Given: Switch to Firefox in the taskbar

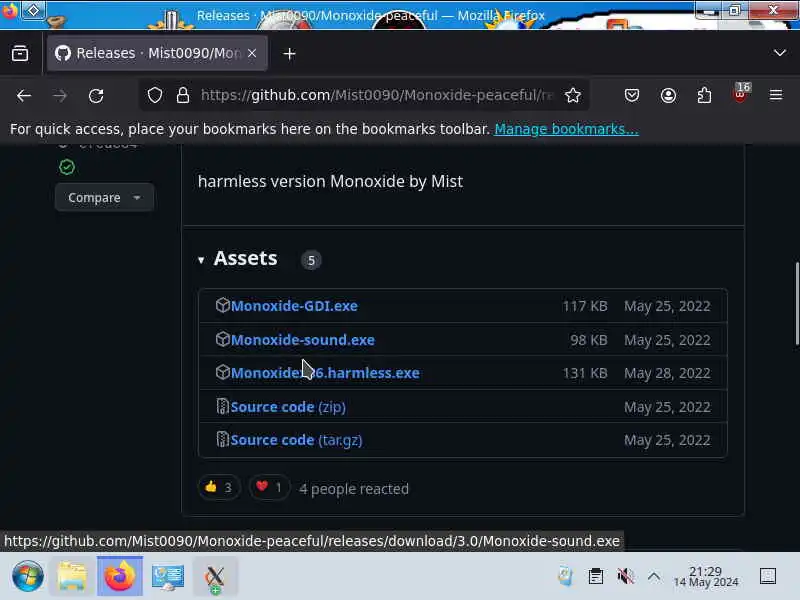Looking at the screenshot, I should tap(120, 577).
